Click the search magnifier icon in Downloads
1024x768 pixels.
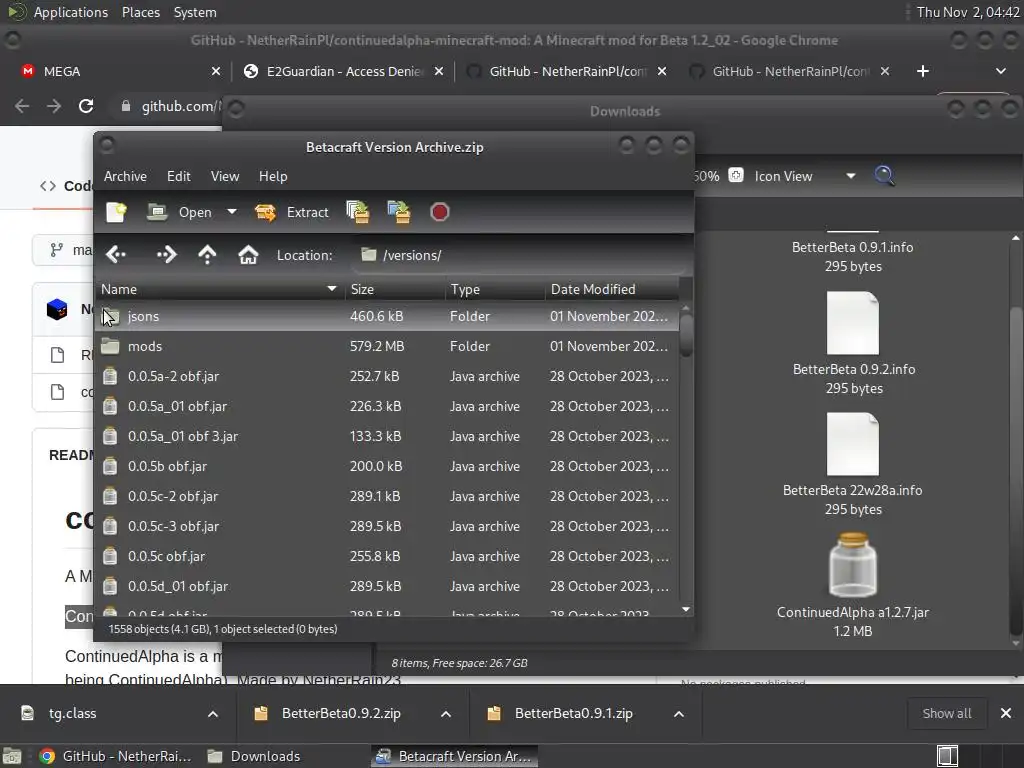click(x=884, y=176)
